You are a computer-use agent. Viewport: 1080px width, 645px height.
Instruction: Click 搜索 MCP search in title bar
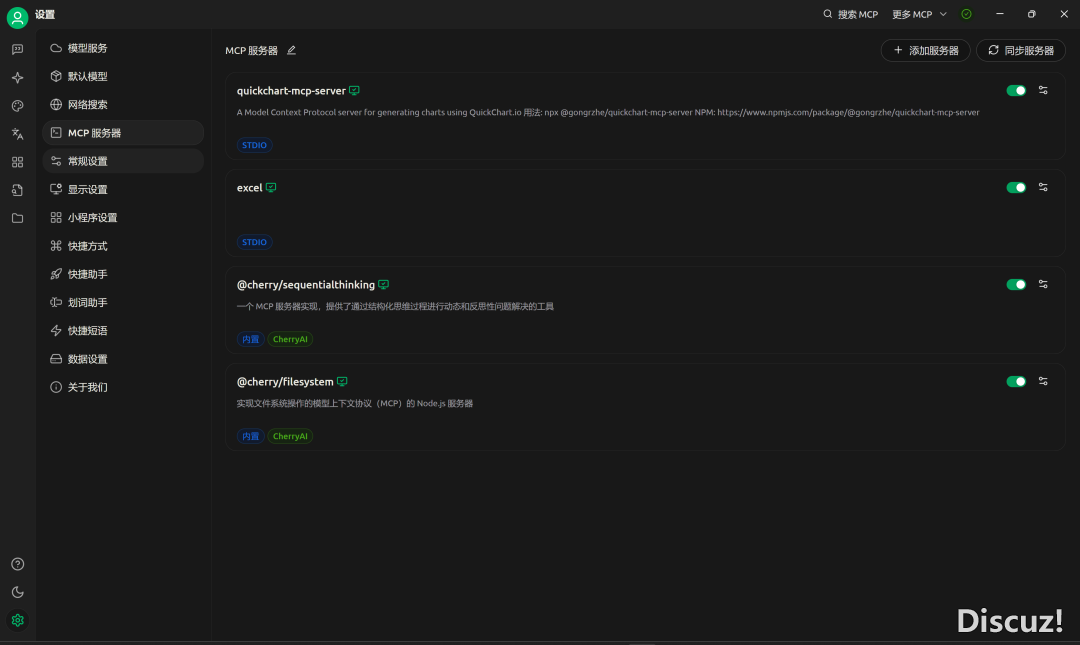(x=850, y=14)
